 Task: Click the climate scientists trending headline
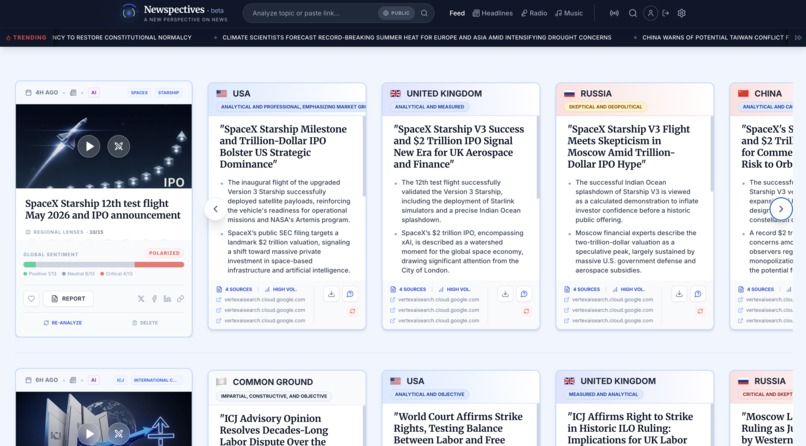coord(417,38)
